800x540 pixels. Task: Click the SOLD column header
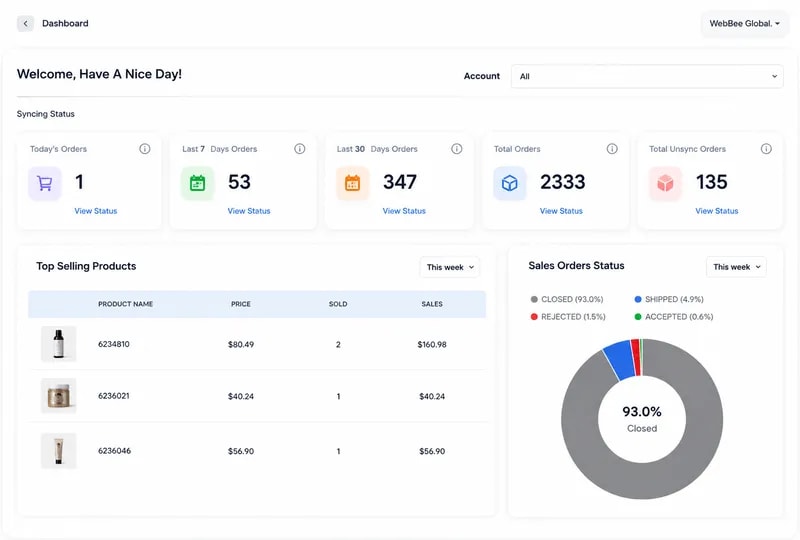(338, 304)
